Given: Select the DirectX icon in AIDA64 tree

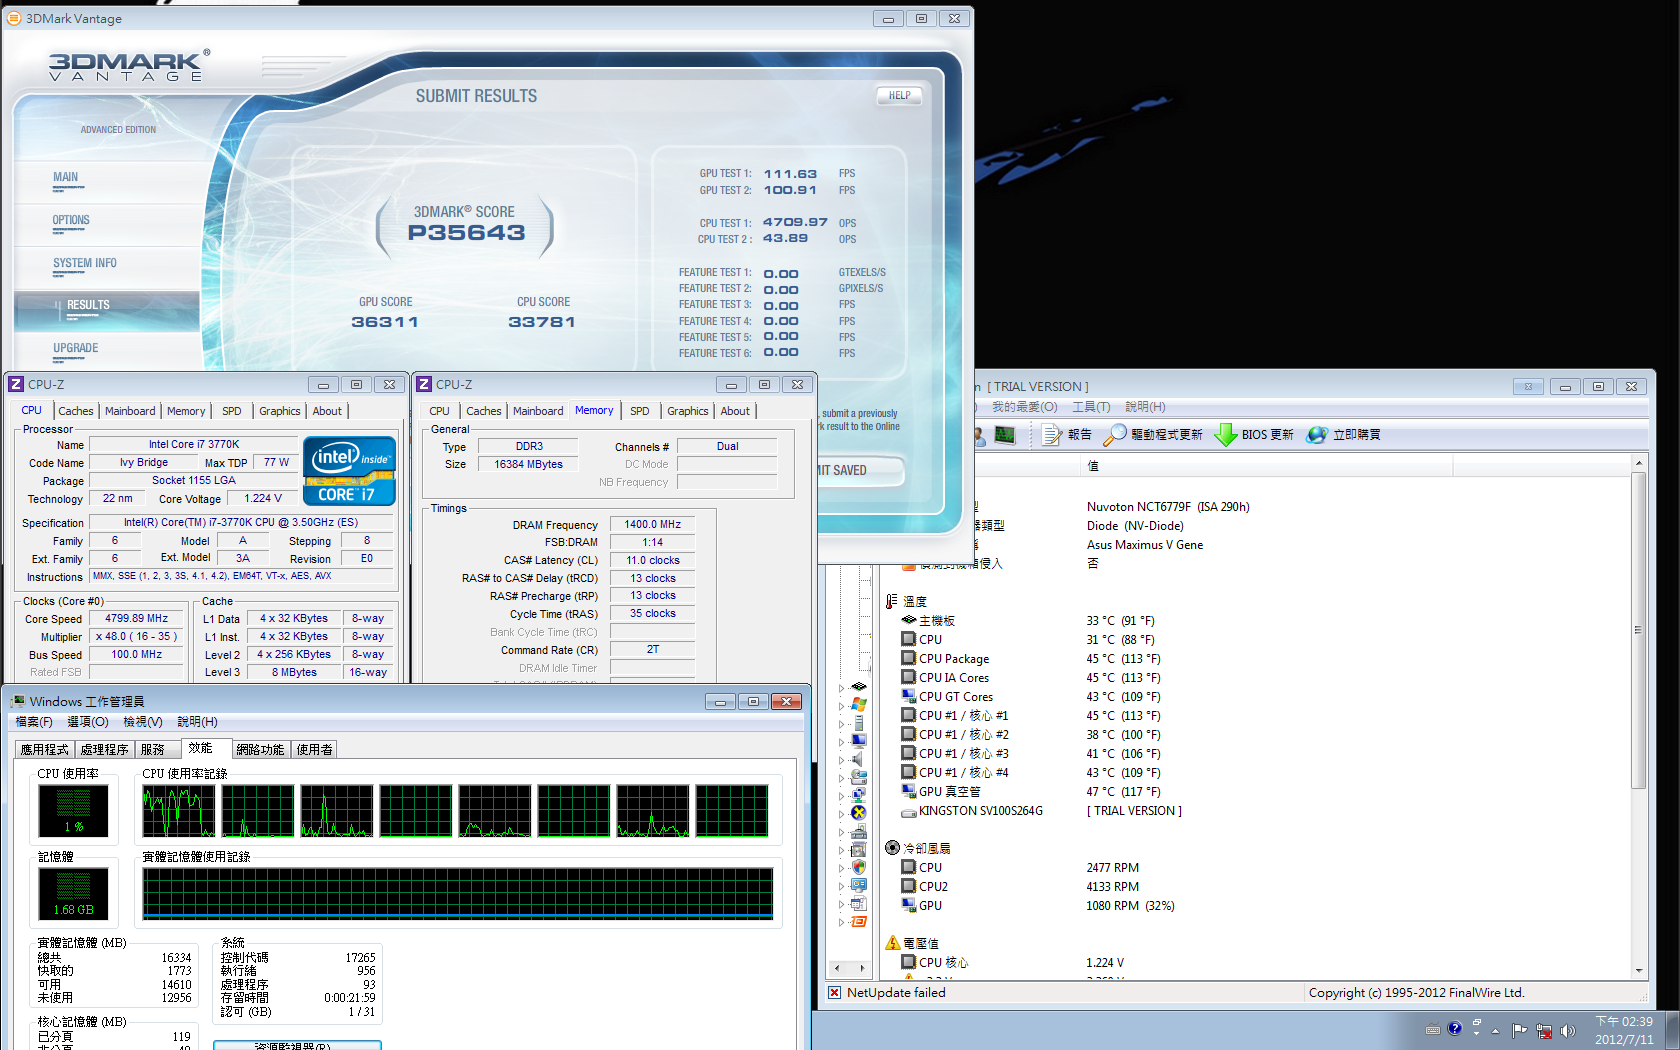Looking at the screenshot, I should [859, 813].
